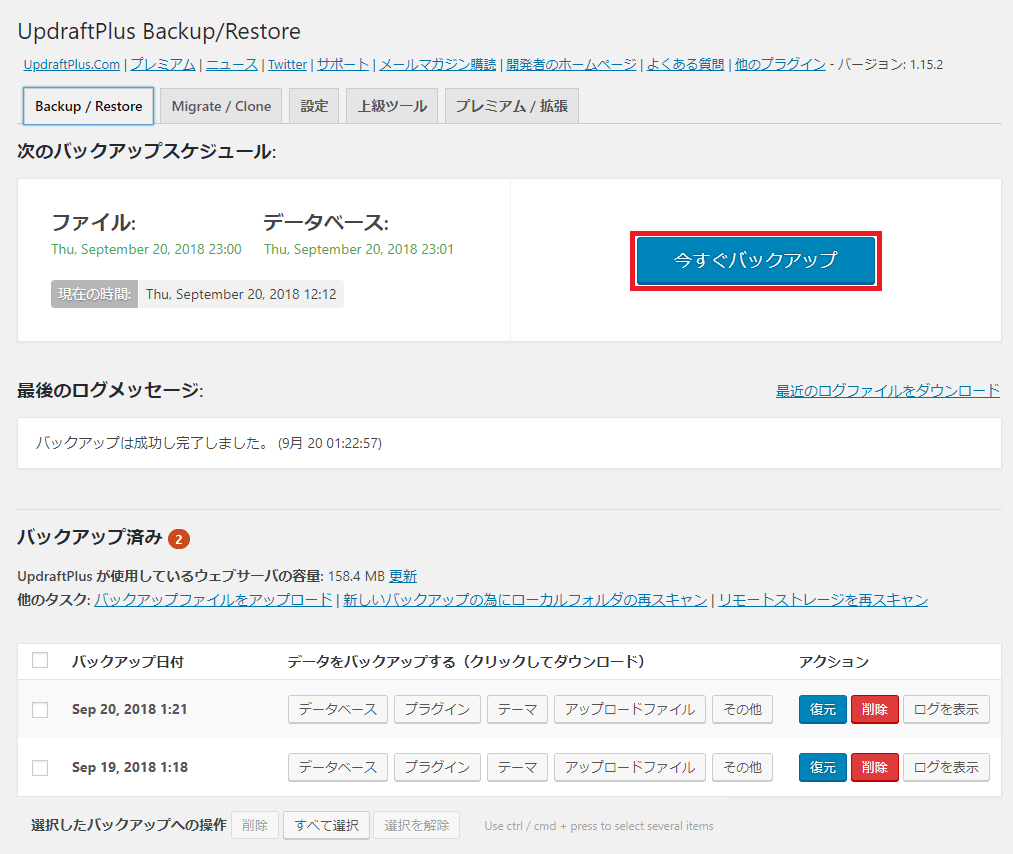This screenshot has height=854, width=1013.
Task: Download the Sep 20 database backup
Action: point(337,708)
